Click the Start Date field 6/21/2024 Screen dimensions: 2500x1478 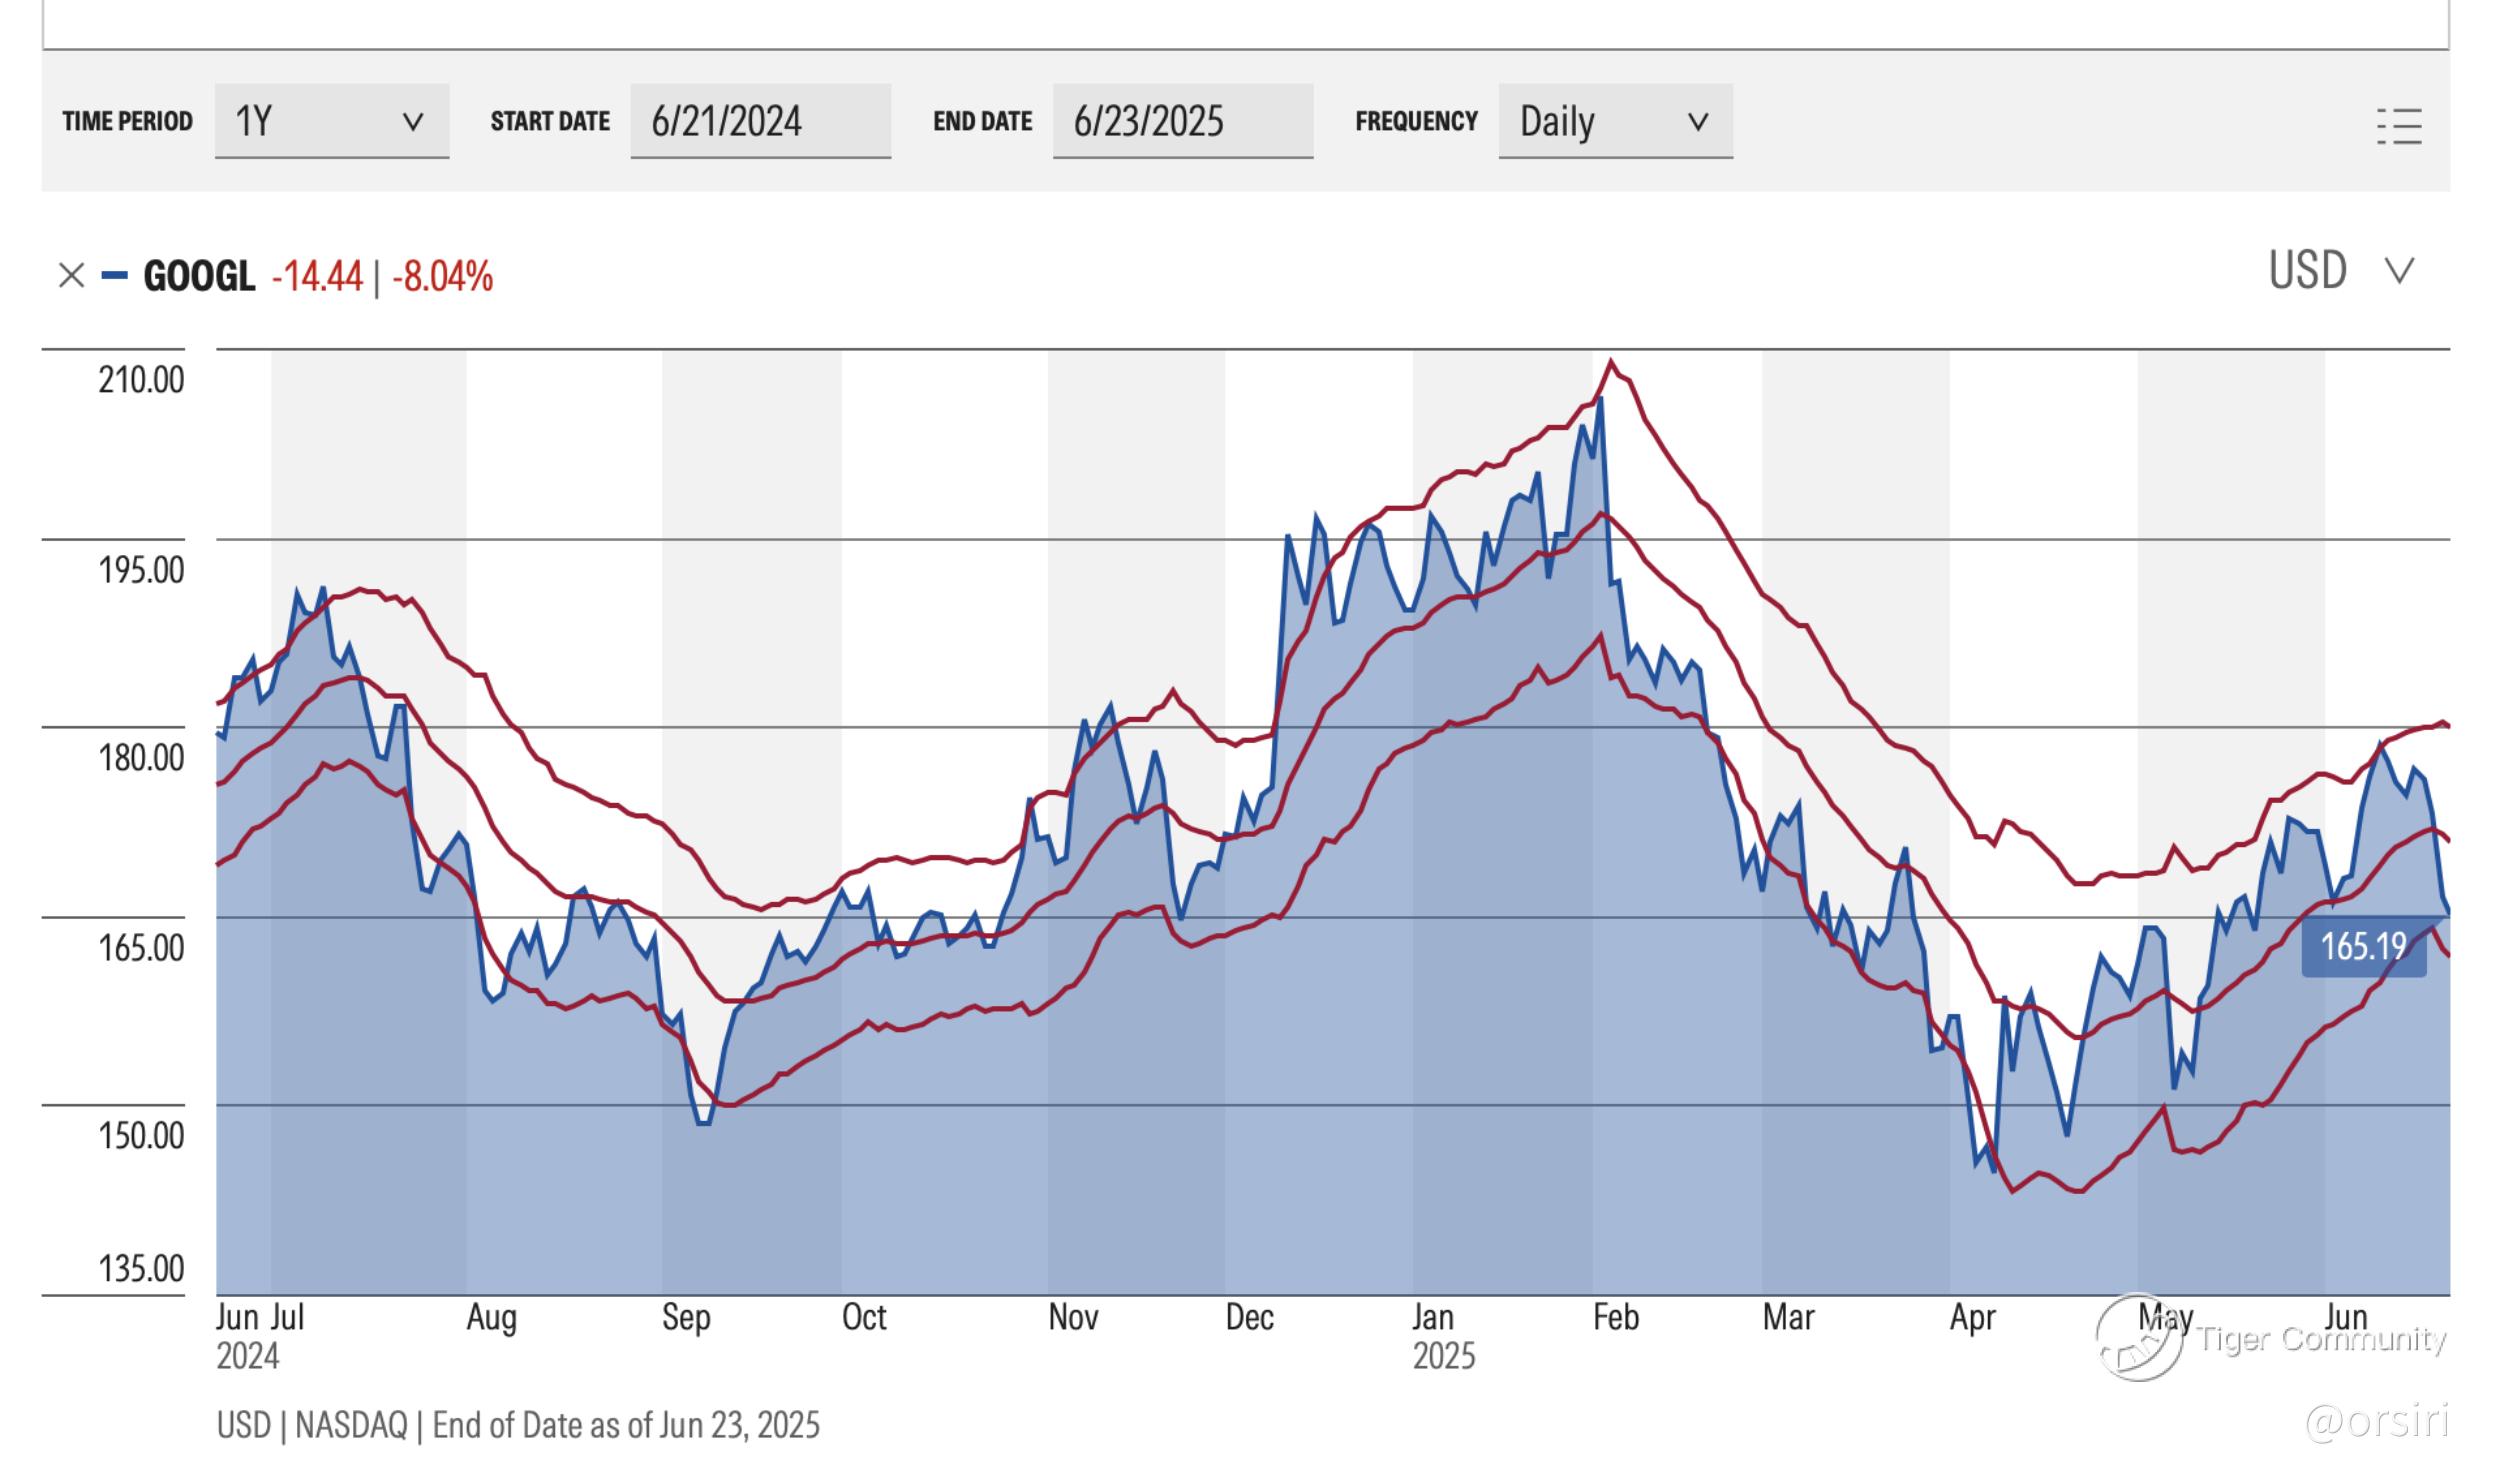[760, 121]
